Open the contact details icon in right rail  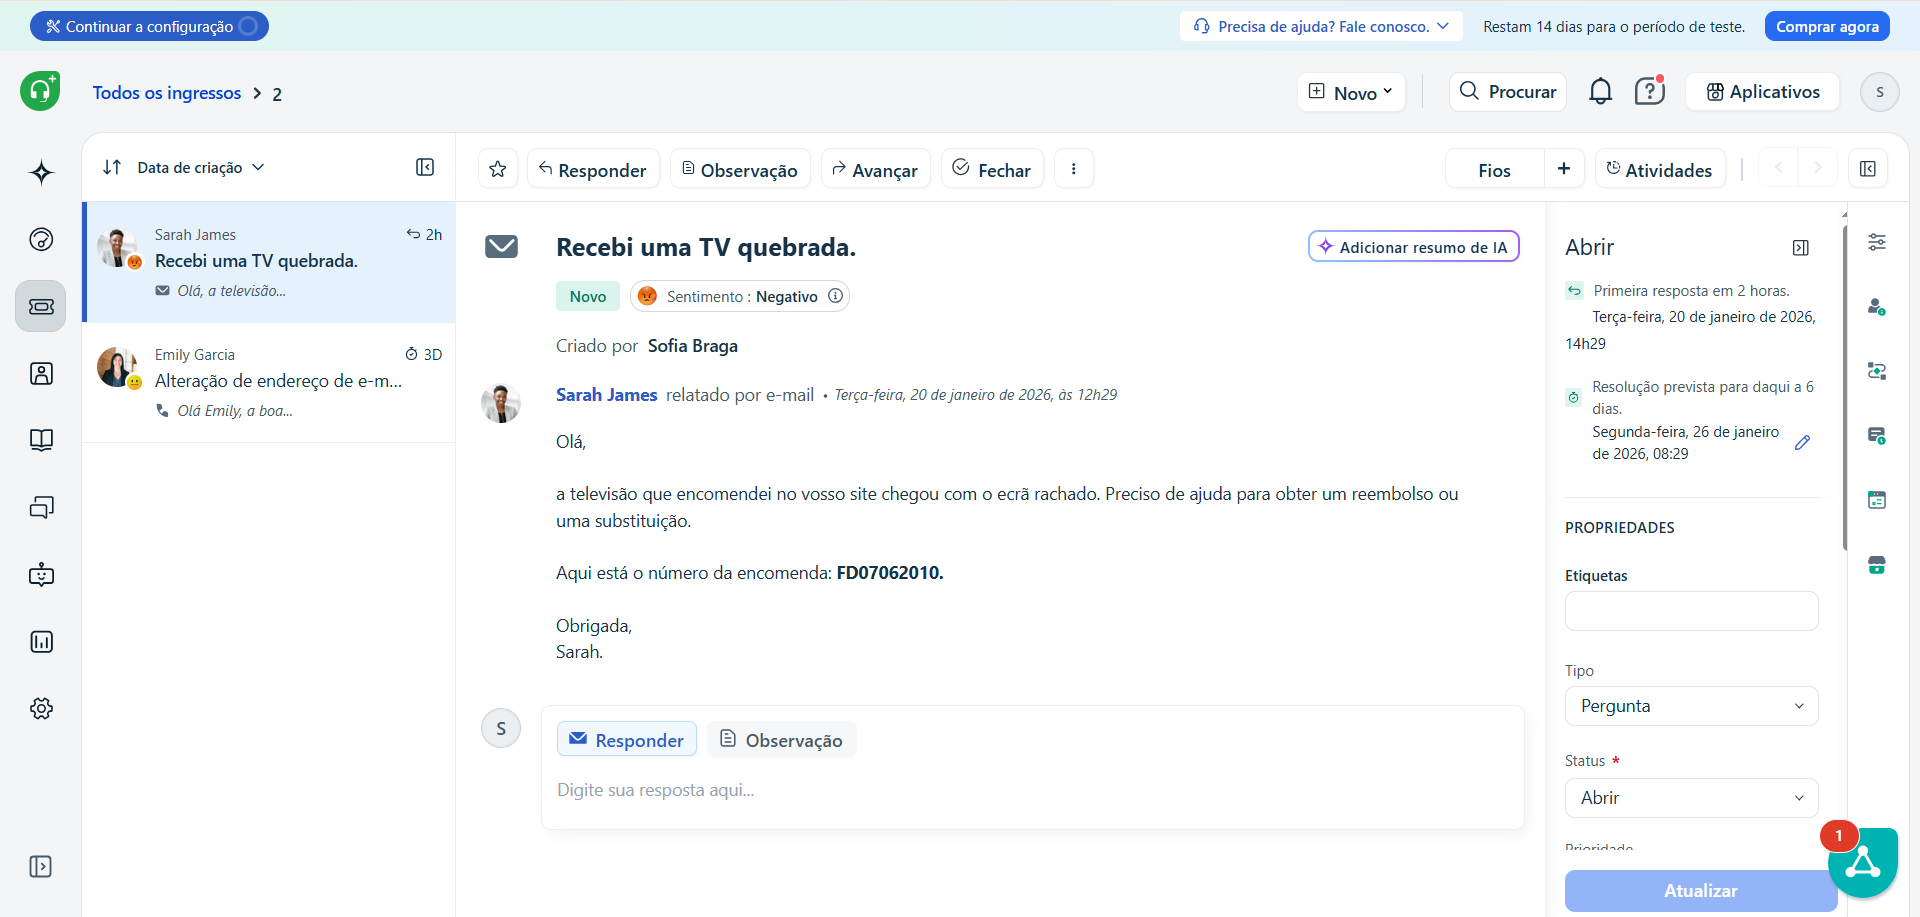1878,307
